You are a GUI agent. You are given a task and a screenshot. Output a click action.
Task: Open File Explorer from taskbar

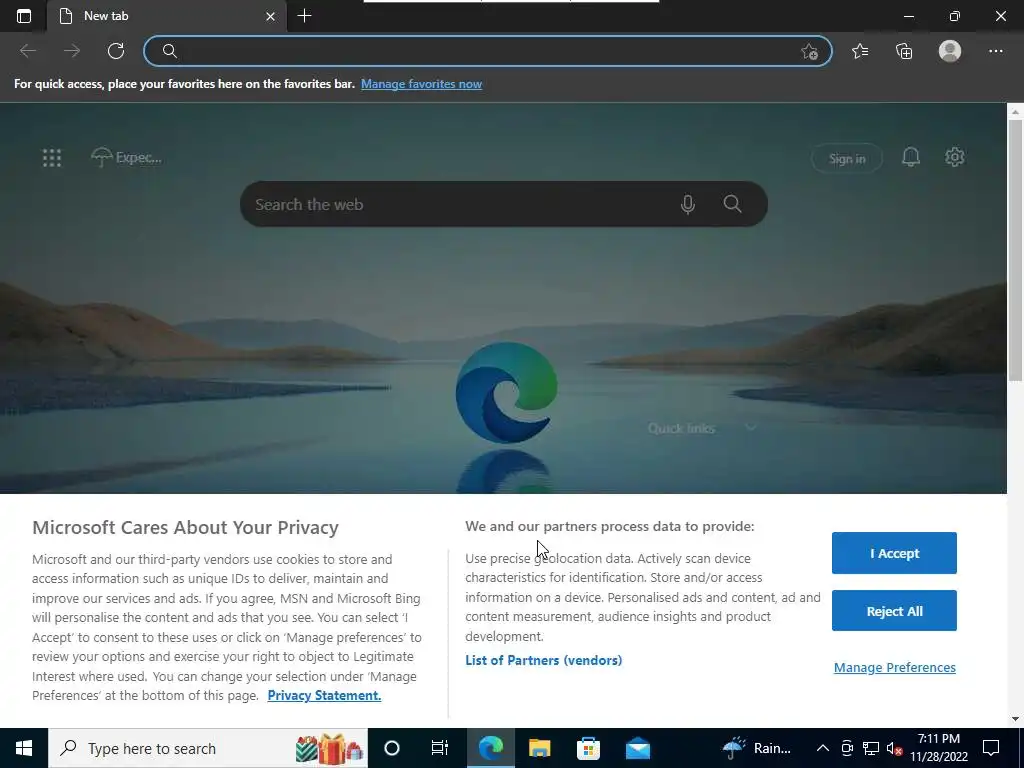tap(539, 748)
